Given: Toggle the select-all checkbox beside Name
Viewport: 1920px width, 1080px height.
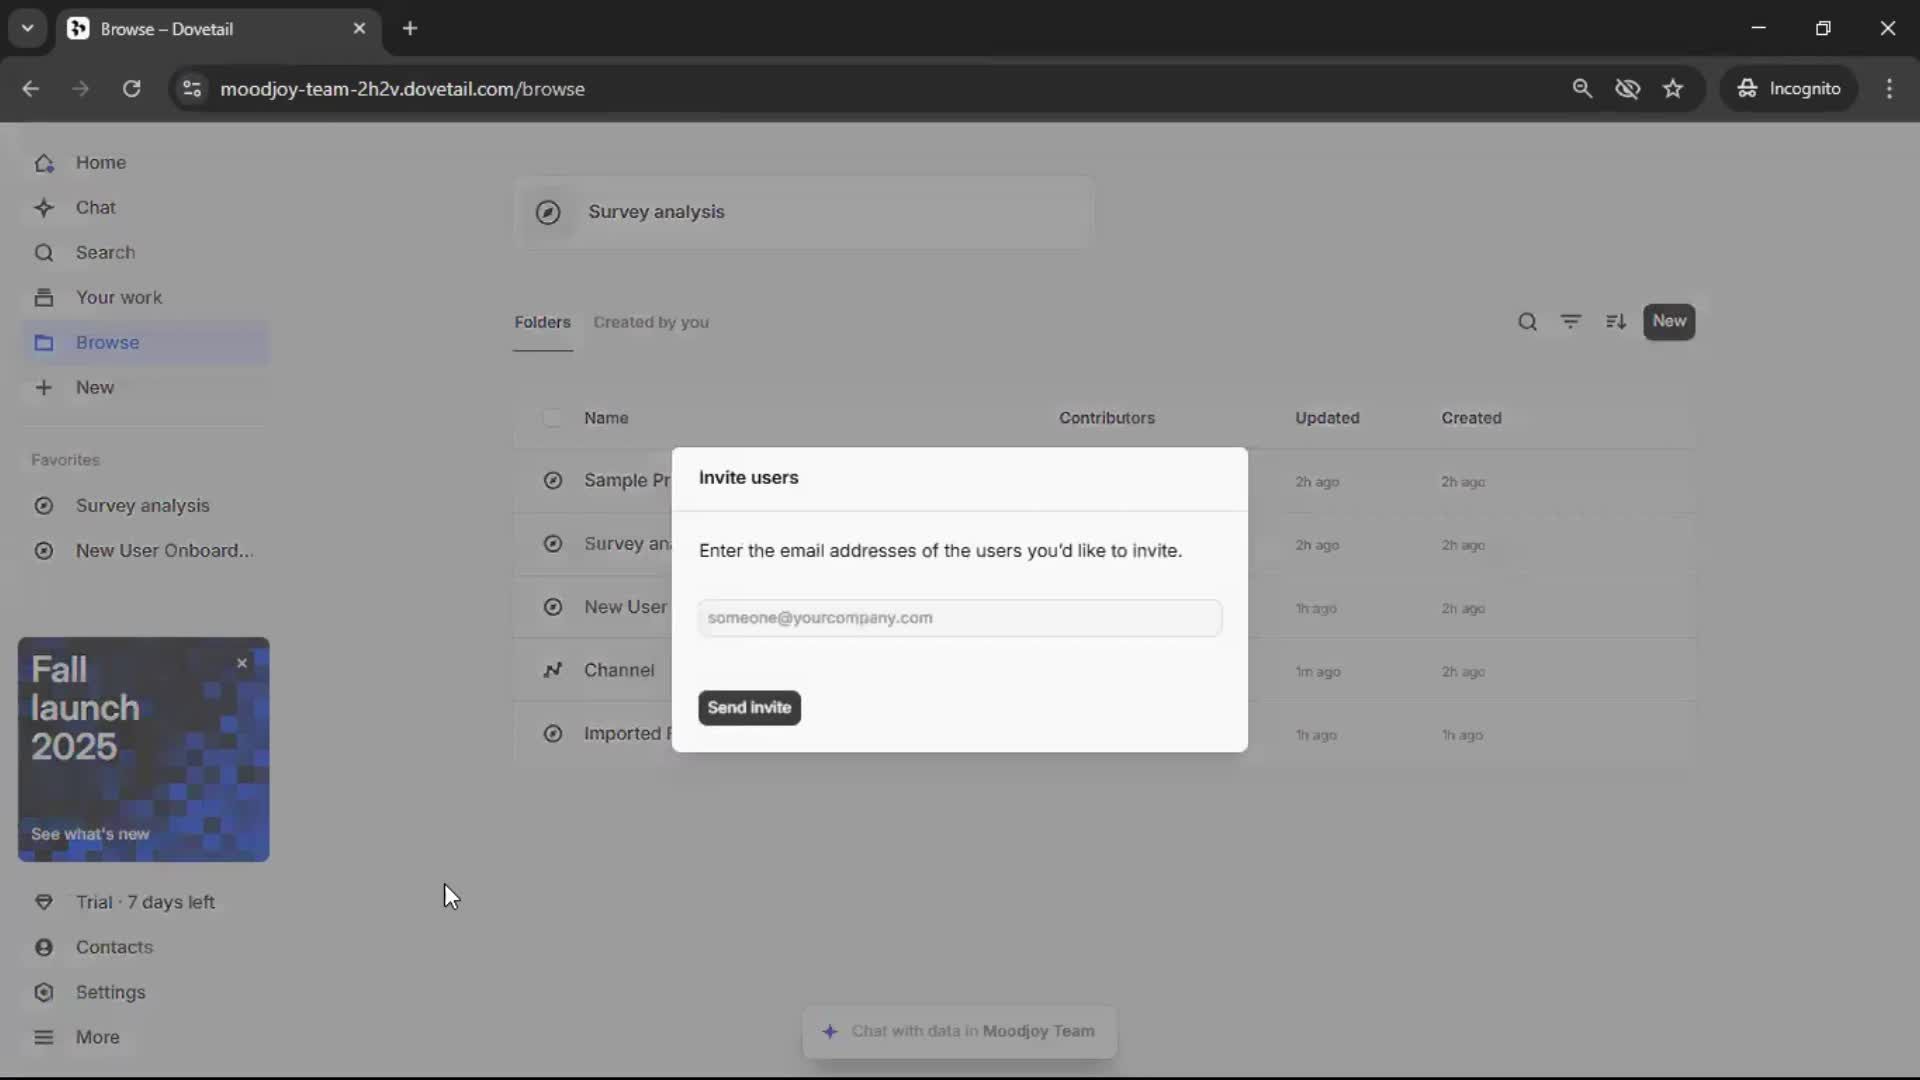Looking at the screenshot, I should pos(552,418).
